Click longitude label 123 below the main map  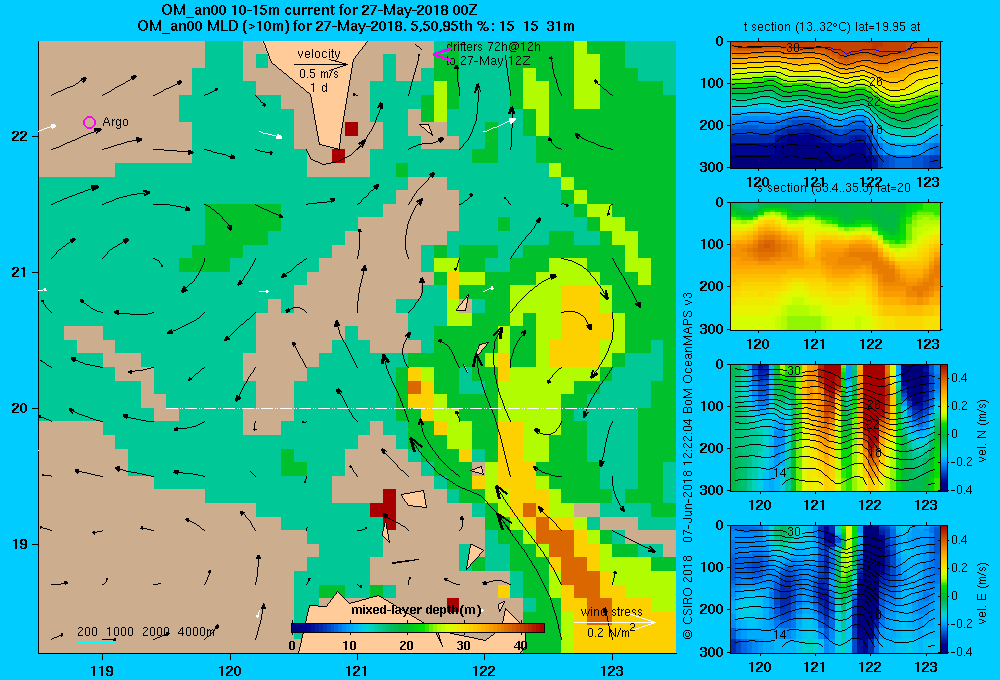tap(612, 670)
